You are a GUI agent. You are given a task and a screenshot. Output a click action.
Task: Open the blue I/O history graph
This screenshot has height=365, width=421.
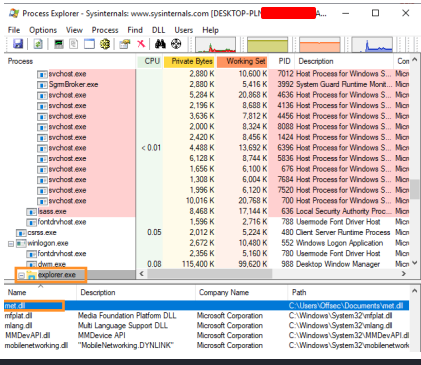pyautogui.click(x=372, y=44)
